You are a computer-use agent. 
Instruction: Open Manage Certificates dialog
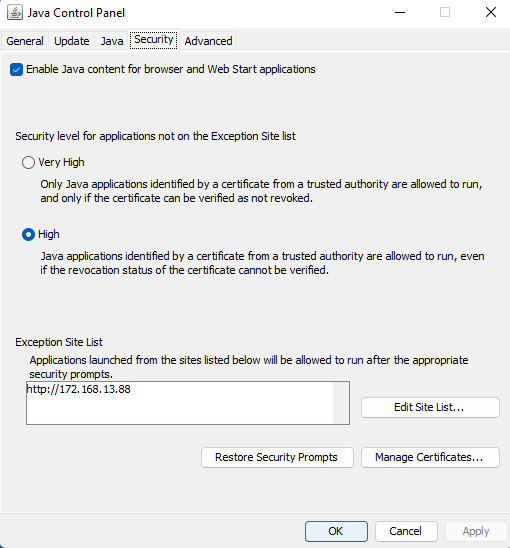[x=430, y=457]
